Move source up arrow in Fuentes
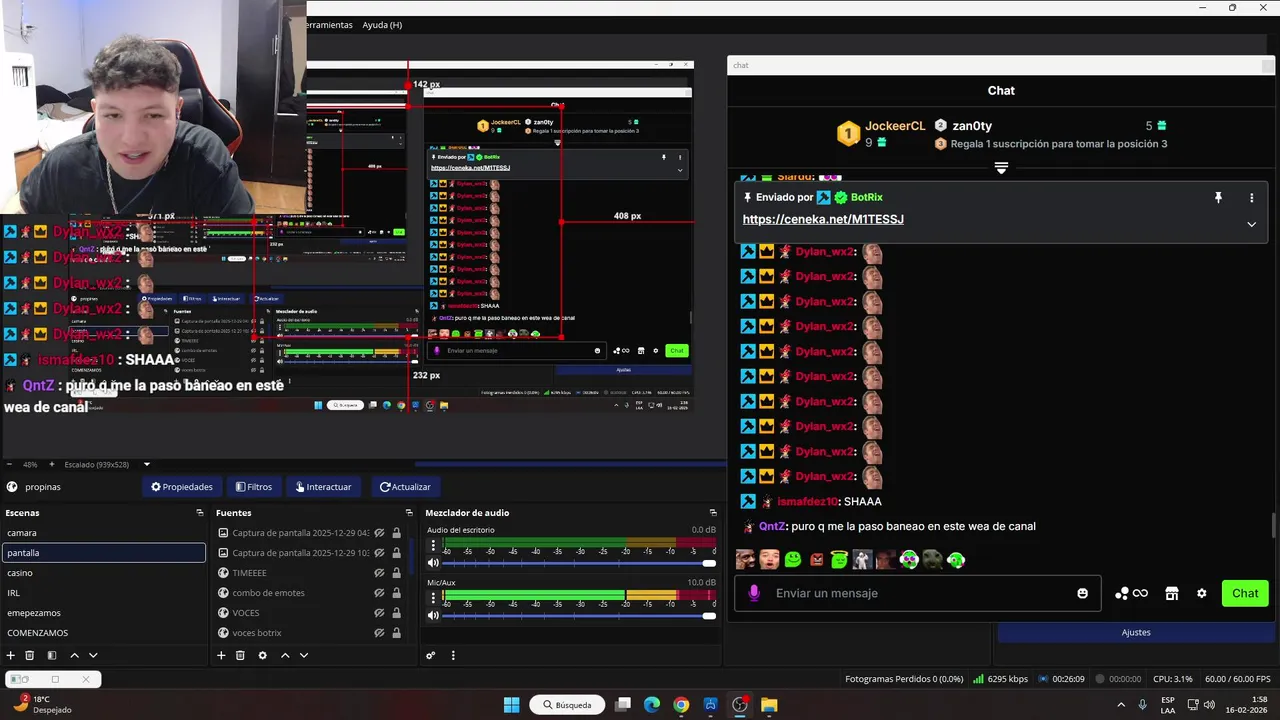Image resolution: width=1280 pixels, height=720 pixels. (285, 655)
